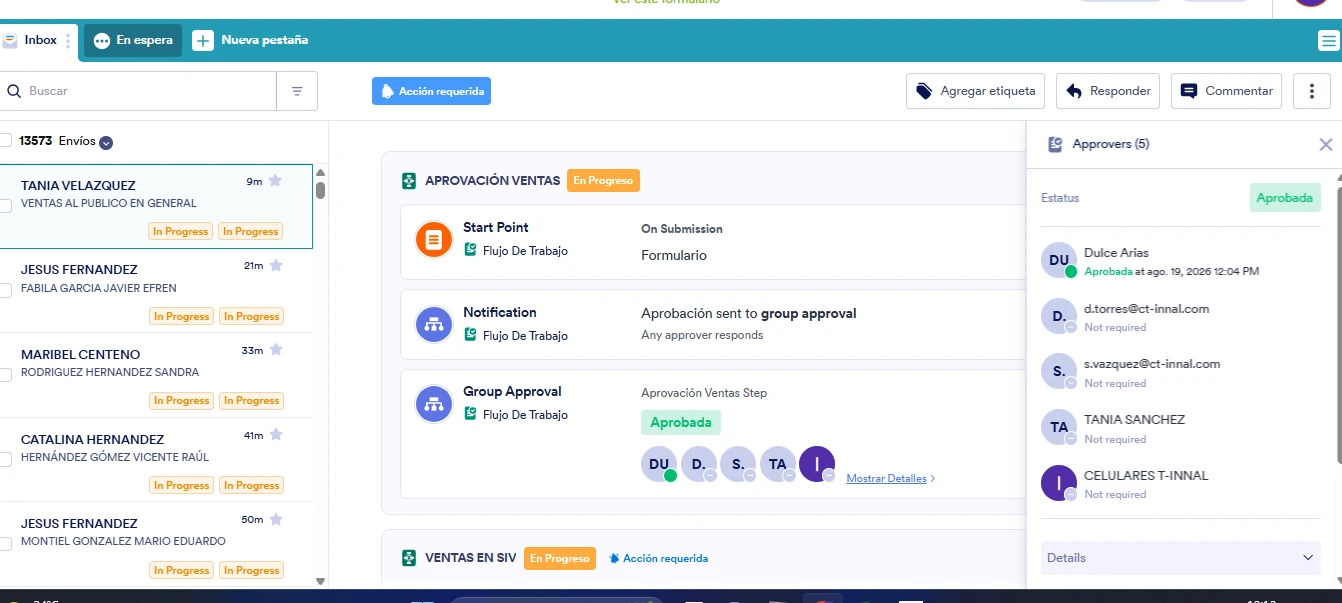The height and width of the screenshot is (603, 1342).
Task: Click d.torres@ct-innal.com avatar
Action: point(1059,316)
